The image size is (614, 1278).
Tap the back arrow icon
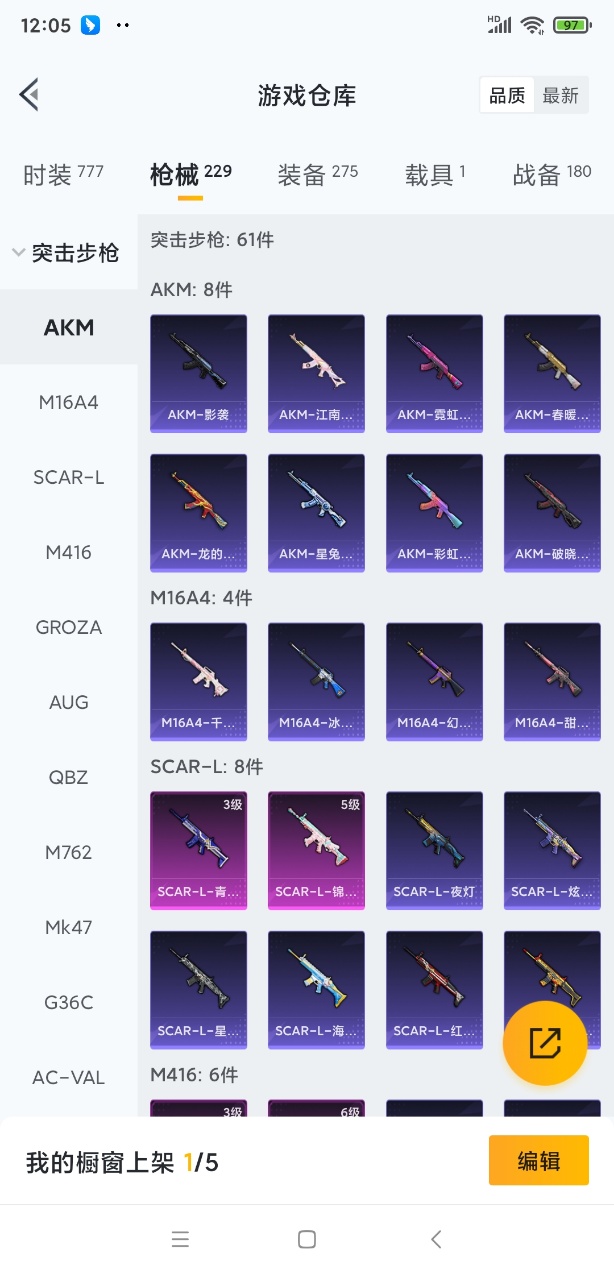[x=29, y=95]
